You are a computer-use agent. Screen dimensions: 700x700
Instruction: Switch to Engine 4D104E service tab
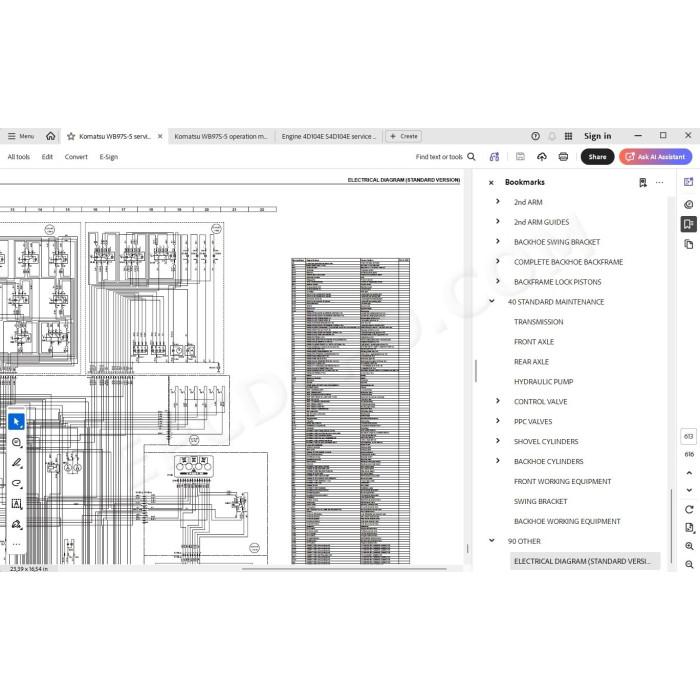pos(329,136)
